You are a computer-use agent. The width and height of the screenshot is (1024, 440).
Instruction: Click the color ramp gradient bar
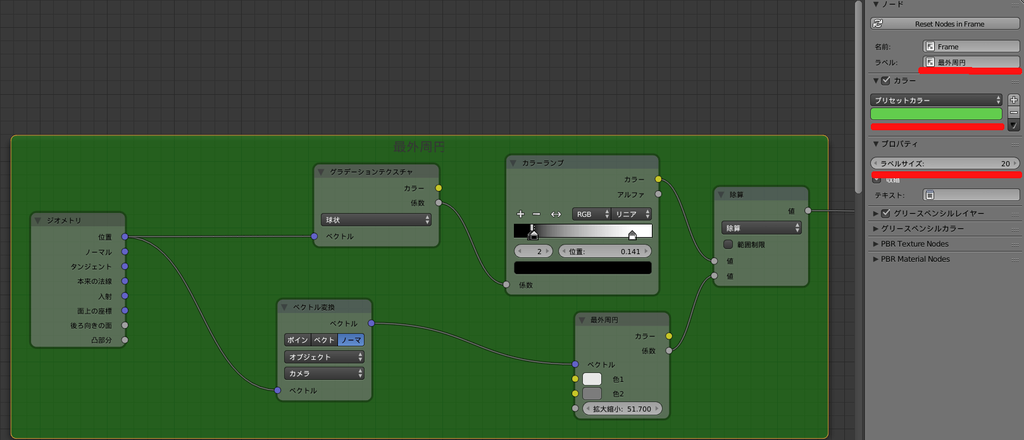point(583,230)
